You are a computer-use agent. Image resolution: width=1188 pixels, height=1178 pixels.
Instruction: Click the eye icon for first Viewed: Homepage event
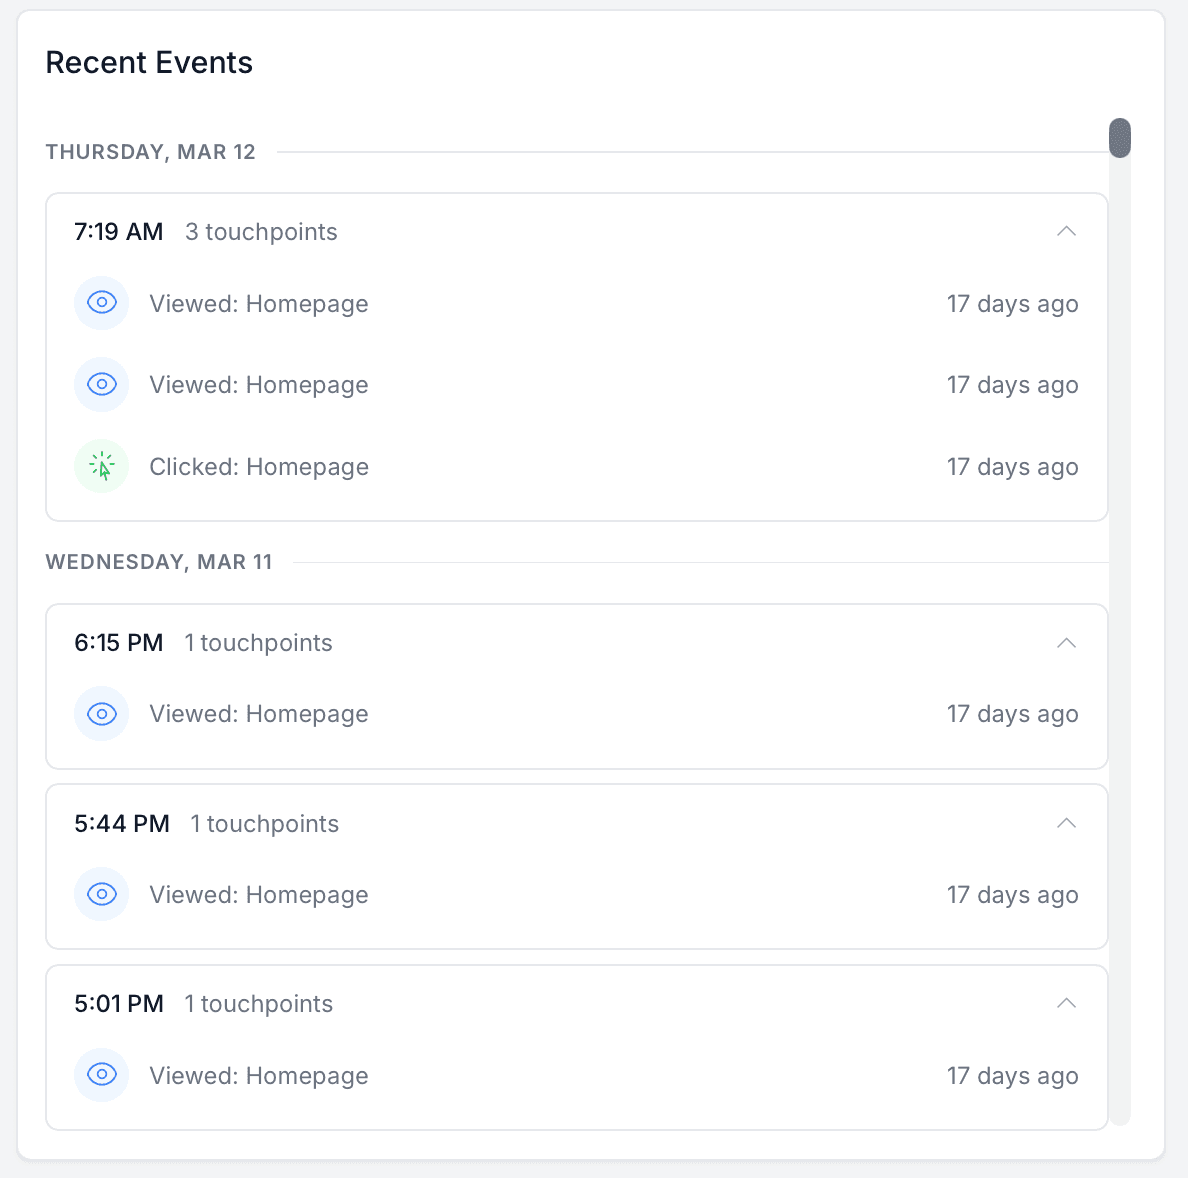[x=101, y=303]
